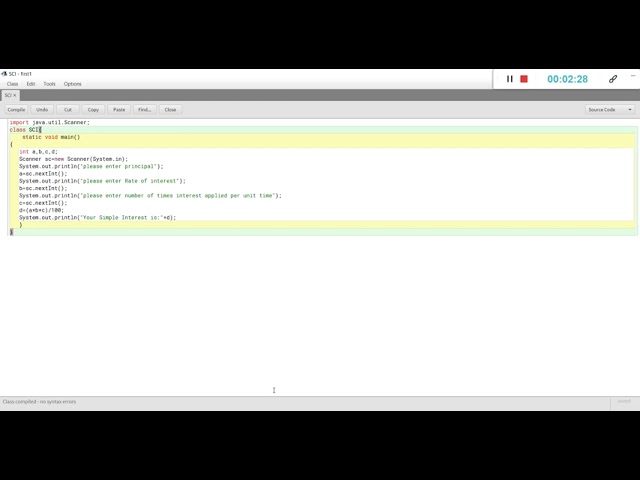Click the 'number of times interest' println line
Image resolution: width=640 pixels, height=480 pixels.
click(x=150, y=196)
